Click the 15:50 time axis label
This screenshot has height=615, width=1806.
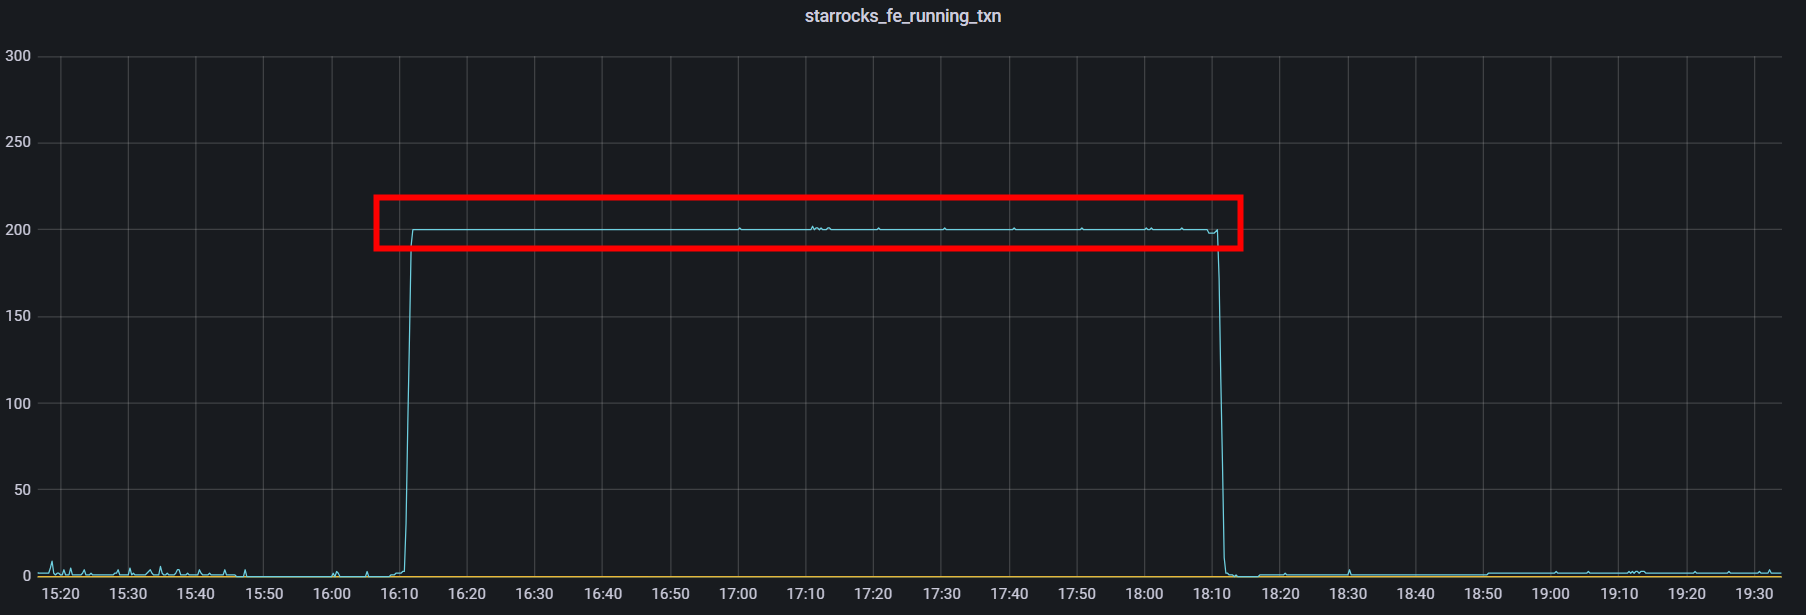click(x=264, y=594)
